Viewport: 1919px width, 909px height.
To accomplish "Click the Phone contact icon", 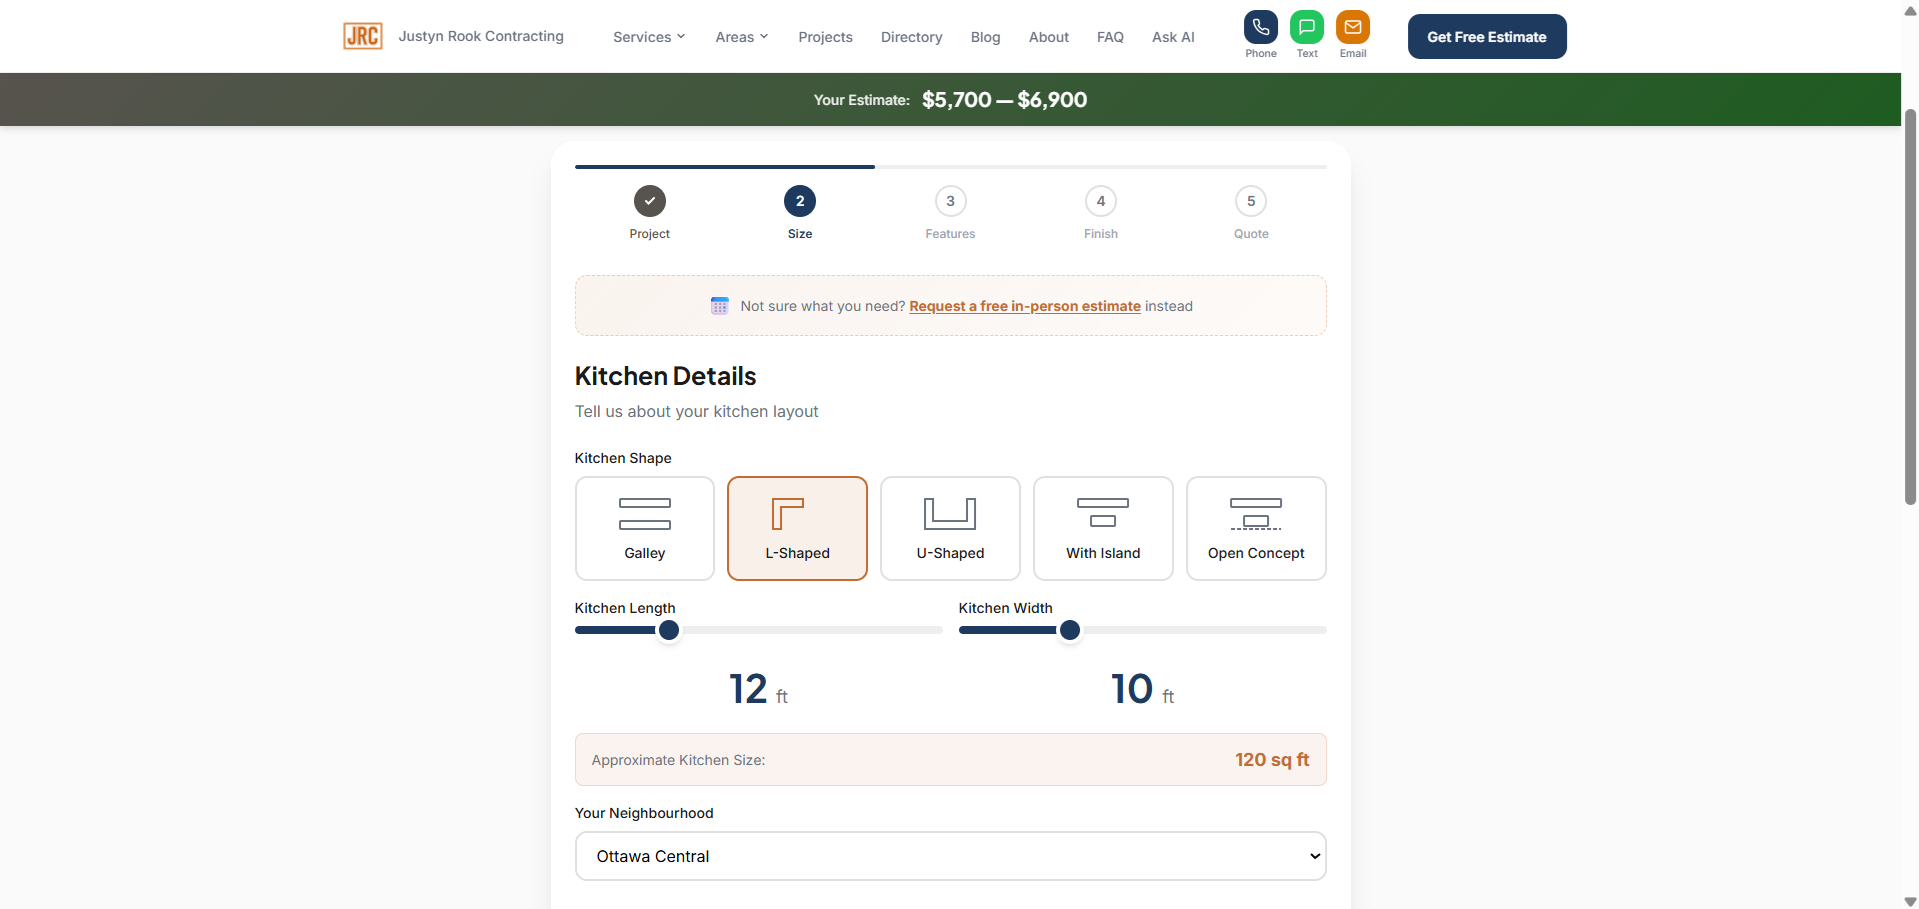I will pyautogui.click(x=1260, y=27).
